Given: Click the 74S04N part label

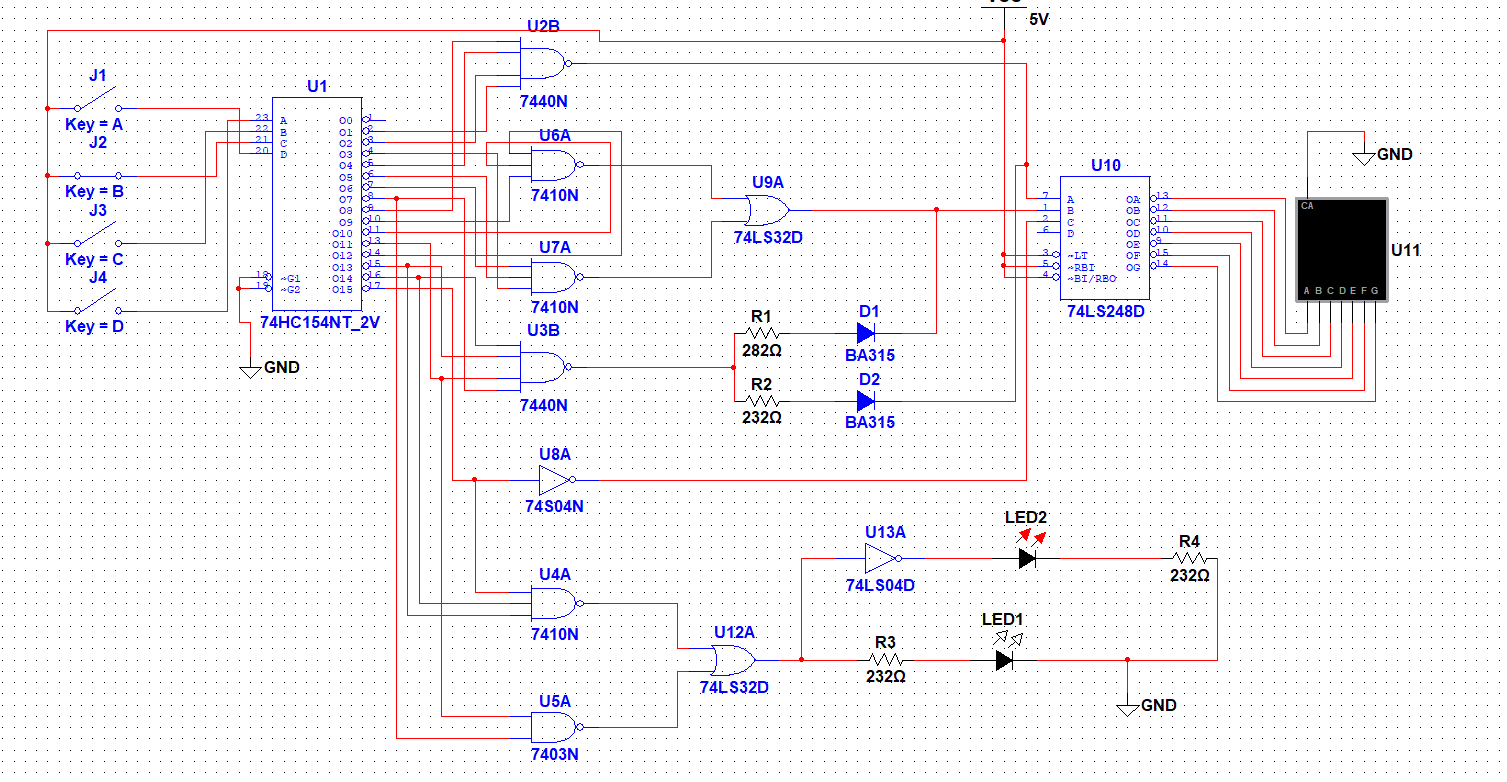Looking at the screenshot, I should click(554, 506).
